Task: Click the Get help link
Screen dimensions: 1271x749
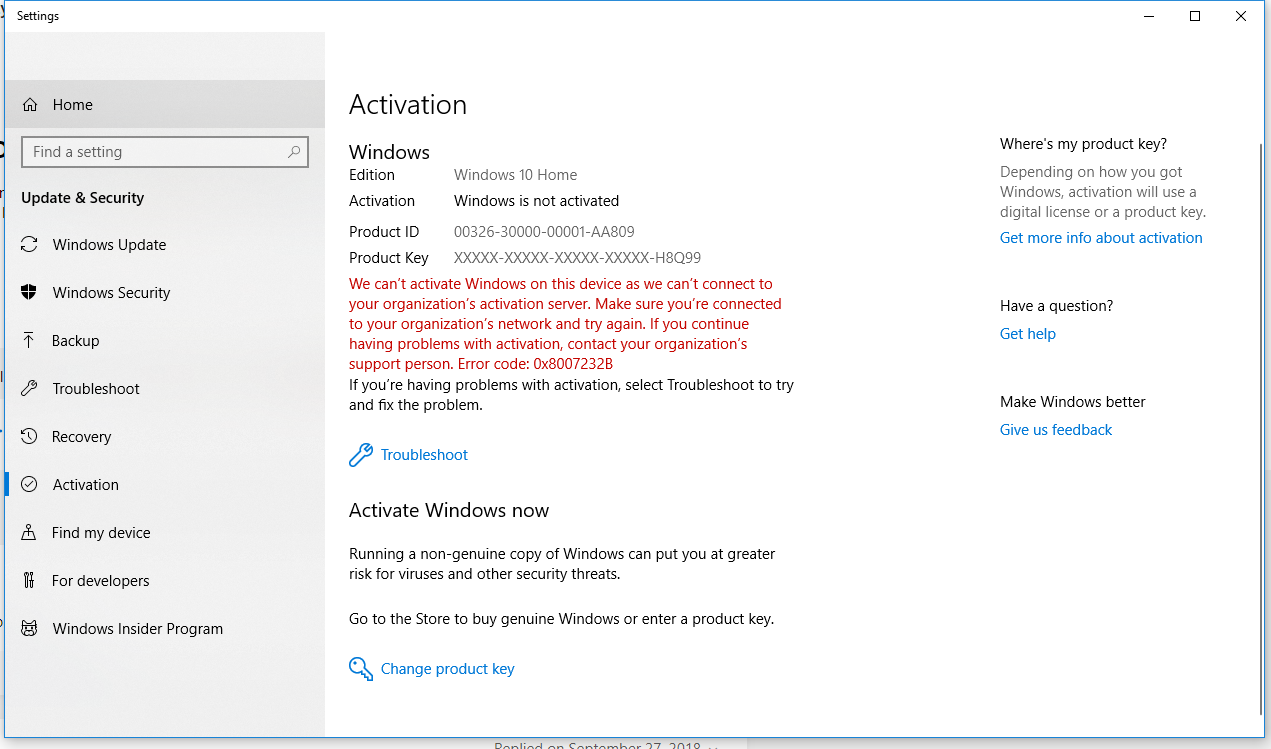Action: point(1028,334)
